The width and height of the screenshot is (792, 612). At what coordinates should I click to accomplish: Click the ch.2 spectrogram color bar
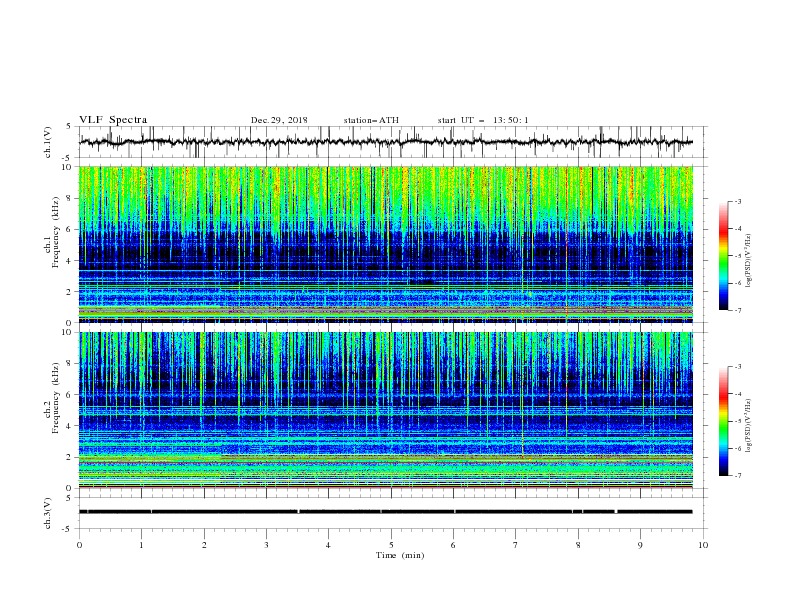pyautogui.click(x=723, y=421)
